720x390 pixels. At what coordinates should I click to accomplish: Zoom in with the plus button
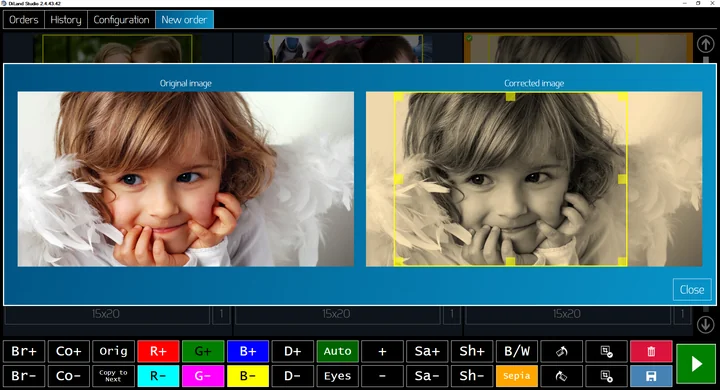coord(382,351)
